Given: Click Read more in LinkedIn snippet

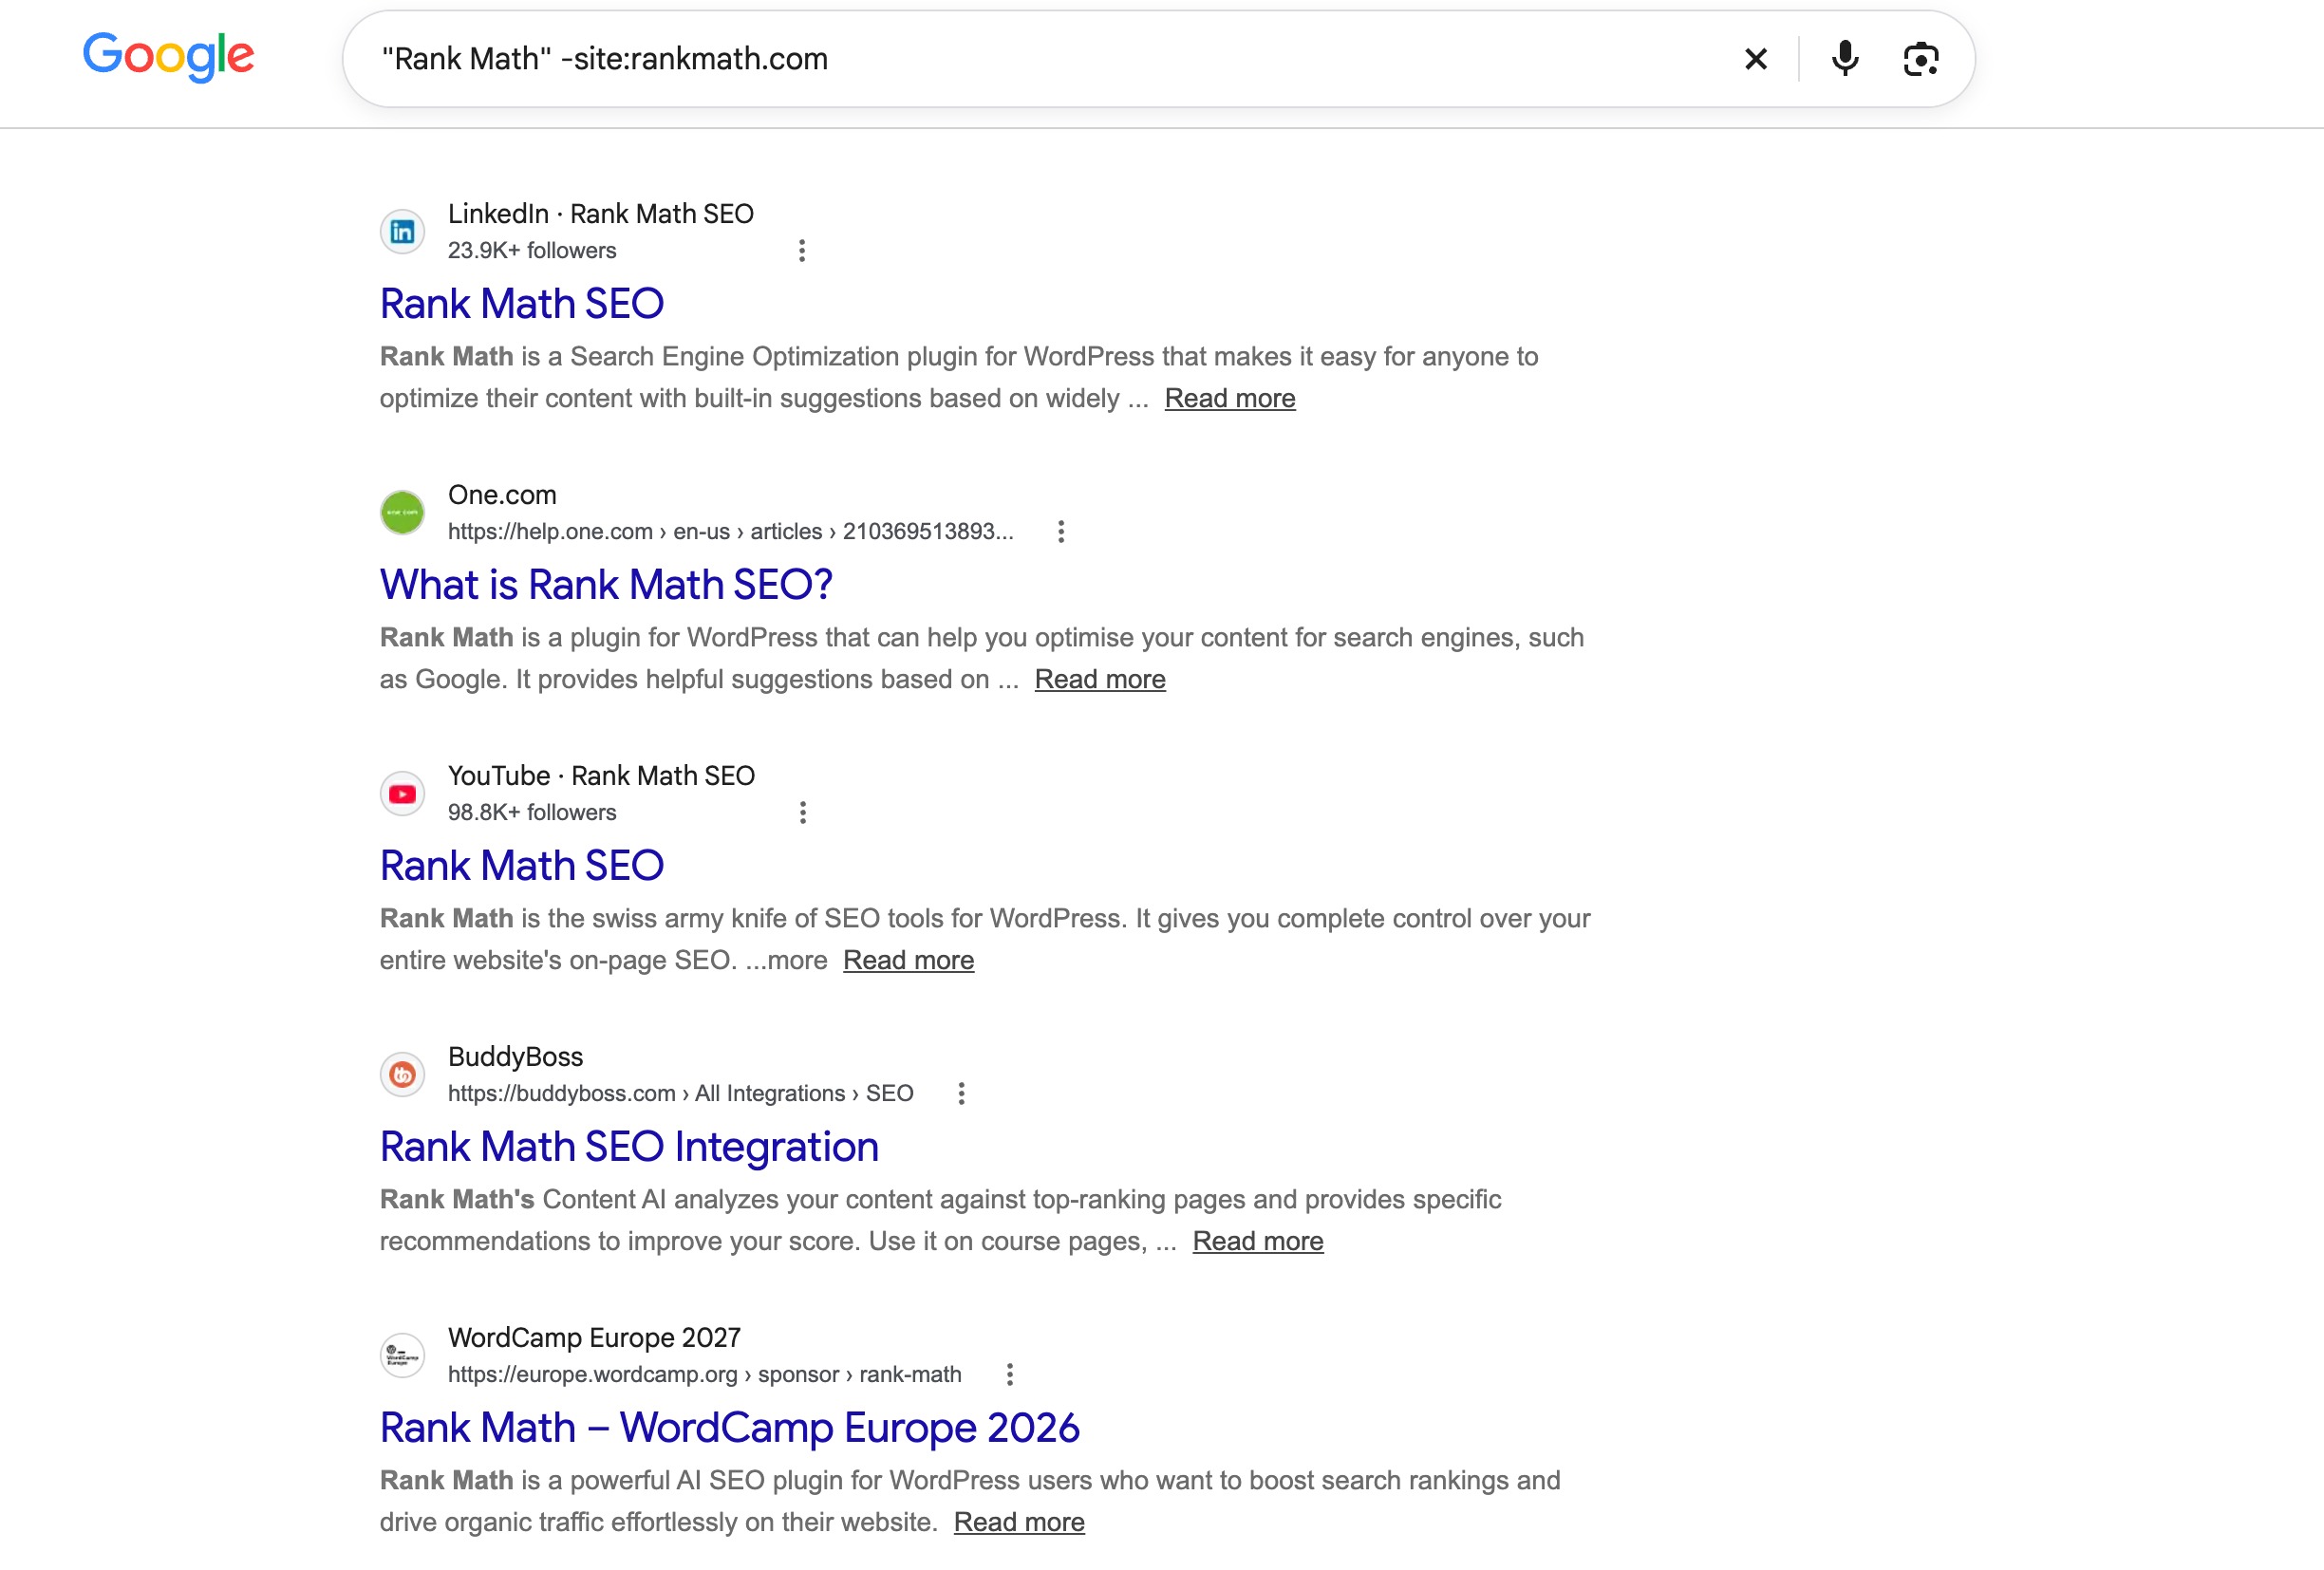Looking at the screenshot, I should click(x=1230, y=399).
